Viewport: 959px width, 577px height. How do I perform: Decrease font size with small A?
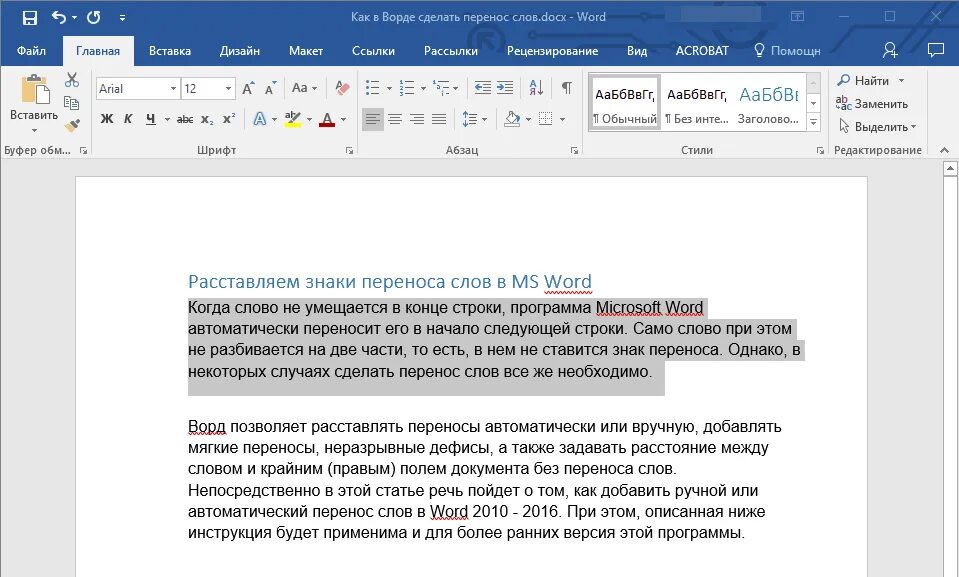click(x=270, y=89)
